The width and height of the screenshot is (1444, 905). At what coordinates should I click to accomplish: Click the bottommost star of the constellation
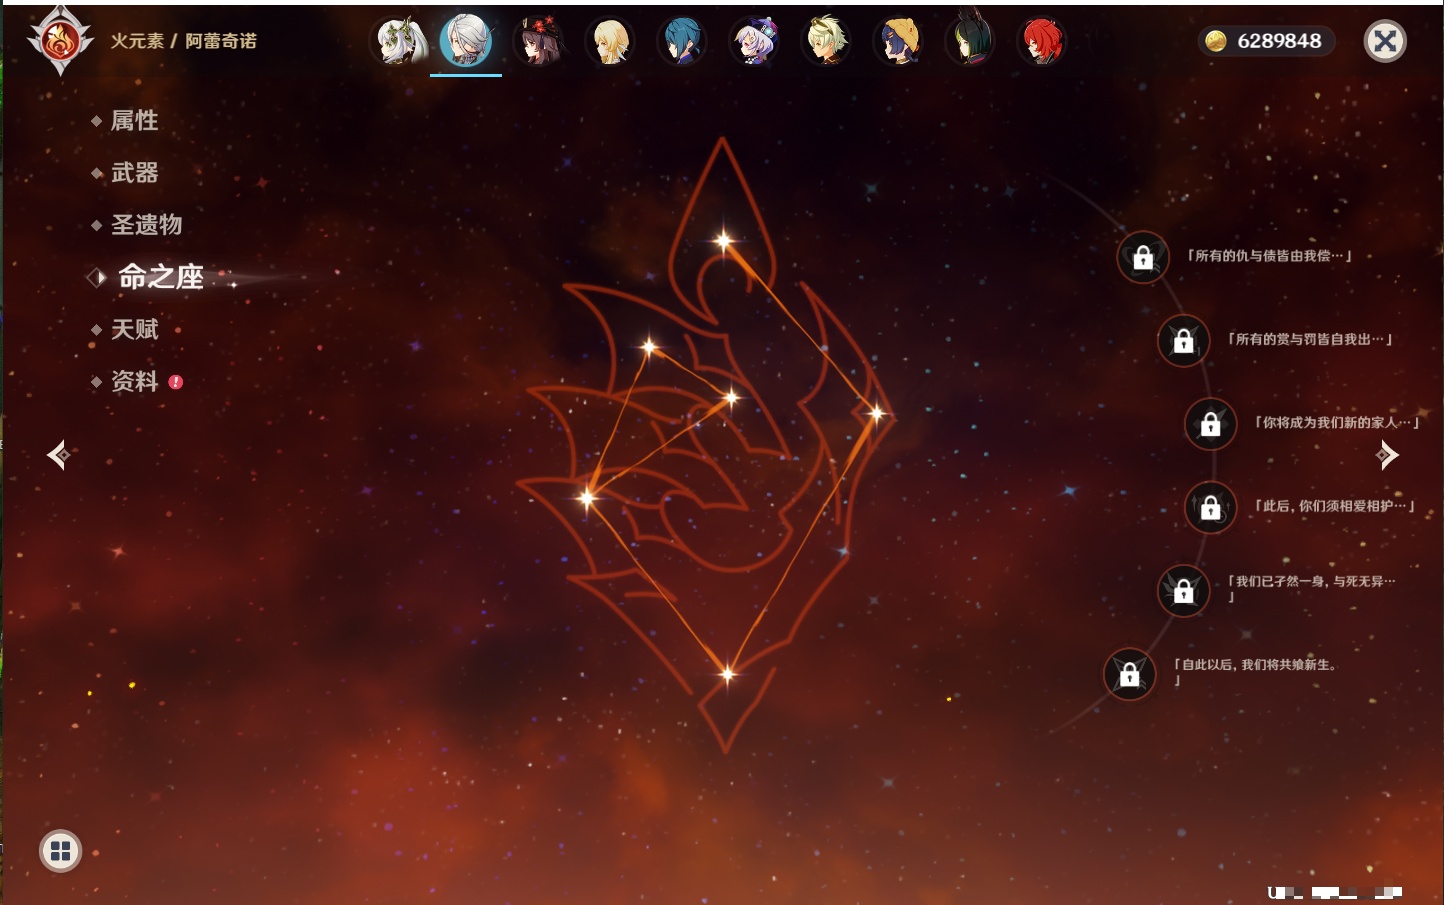727,674
